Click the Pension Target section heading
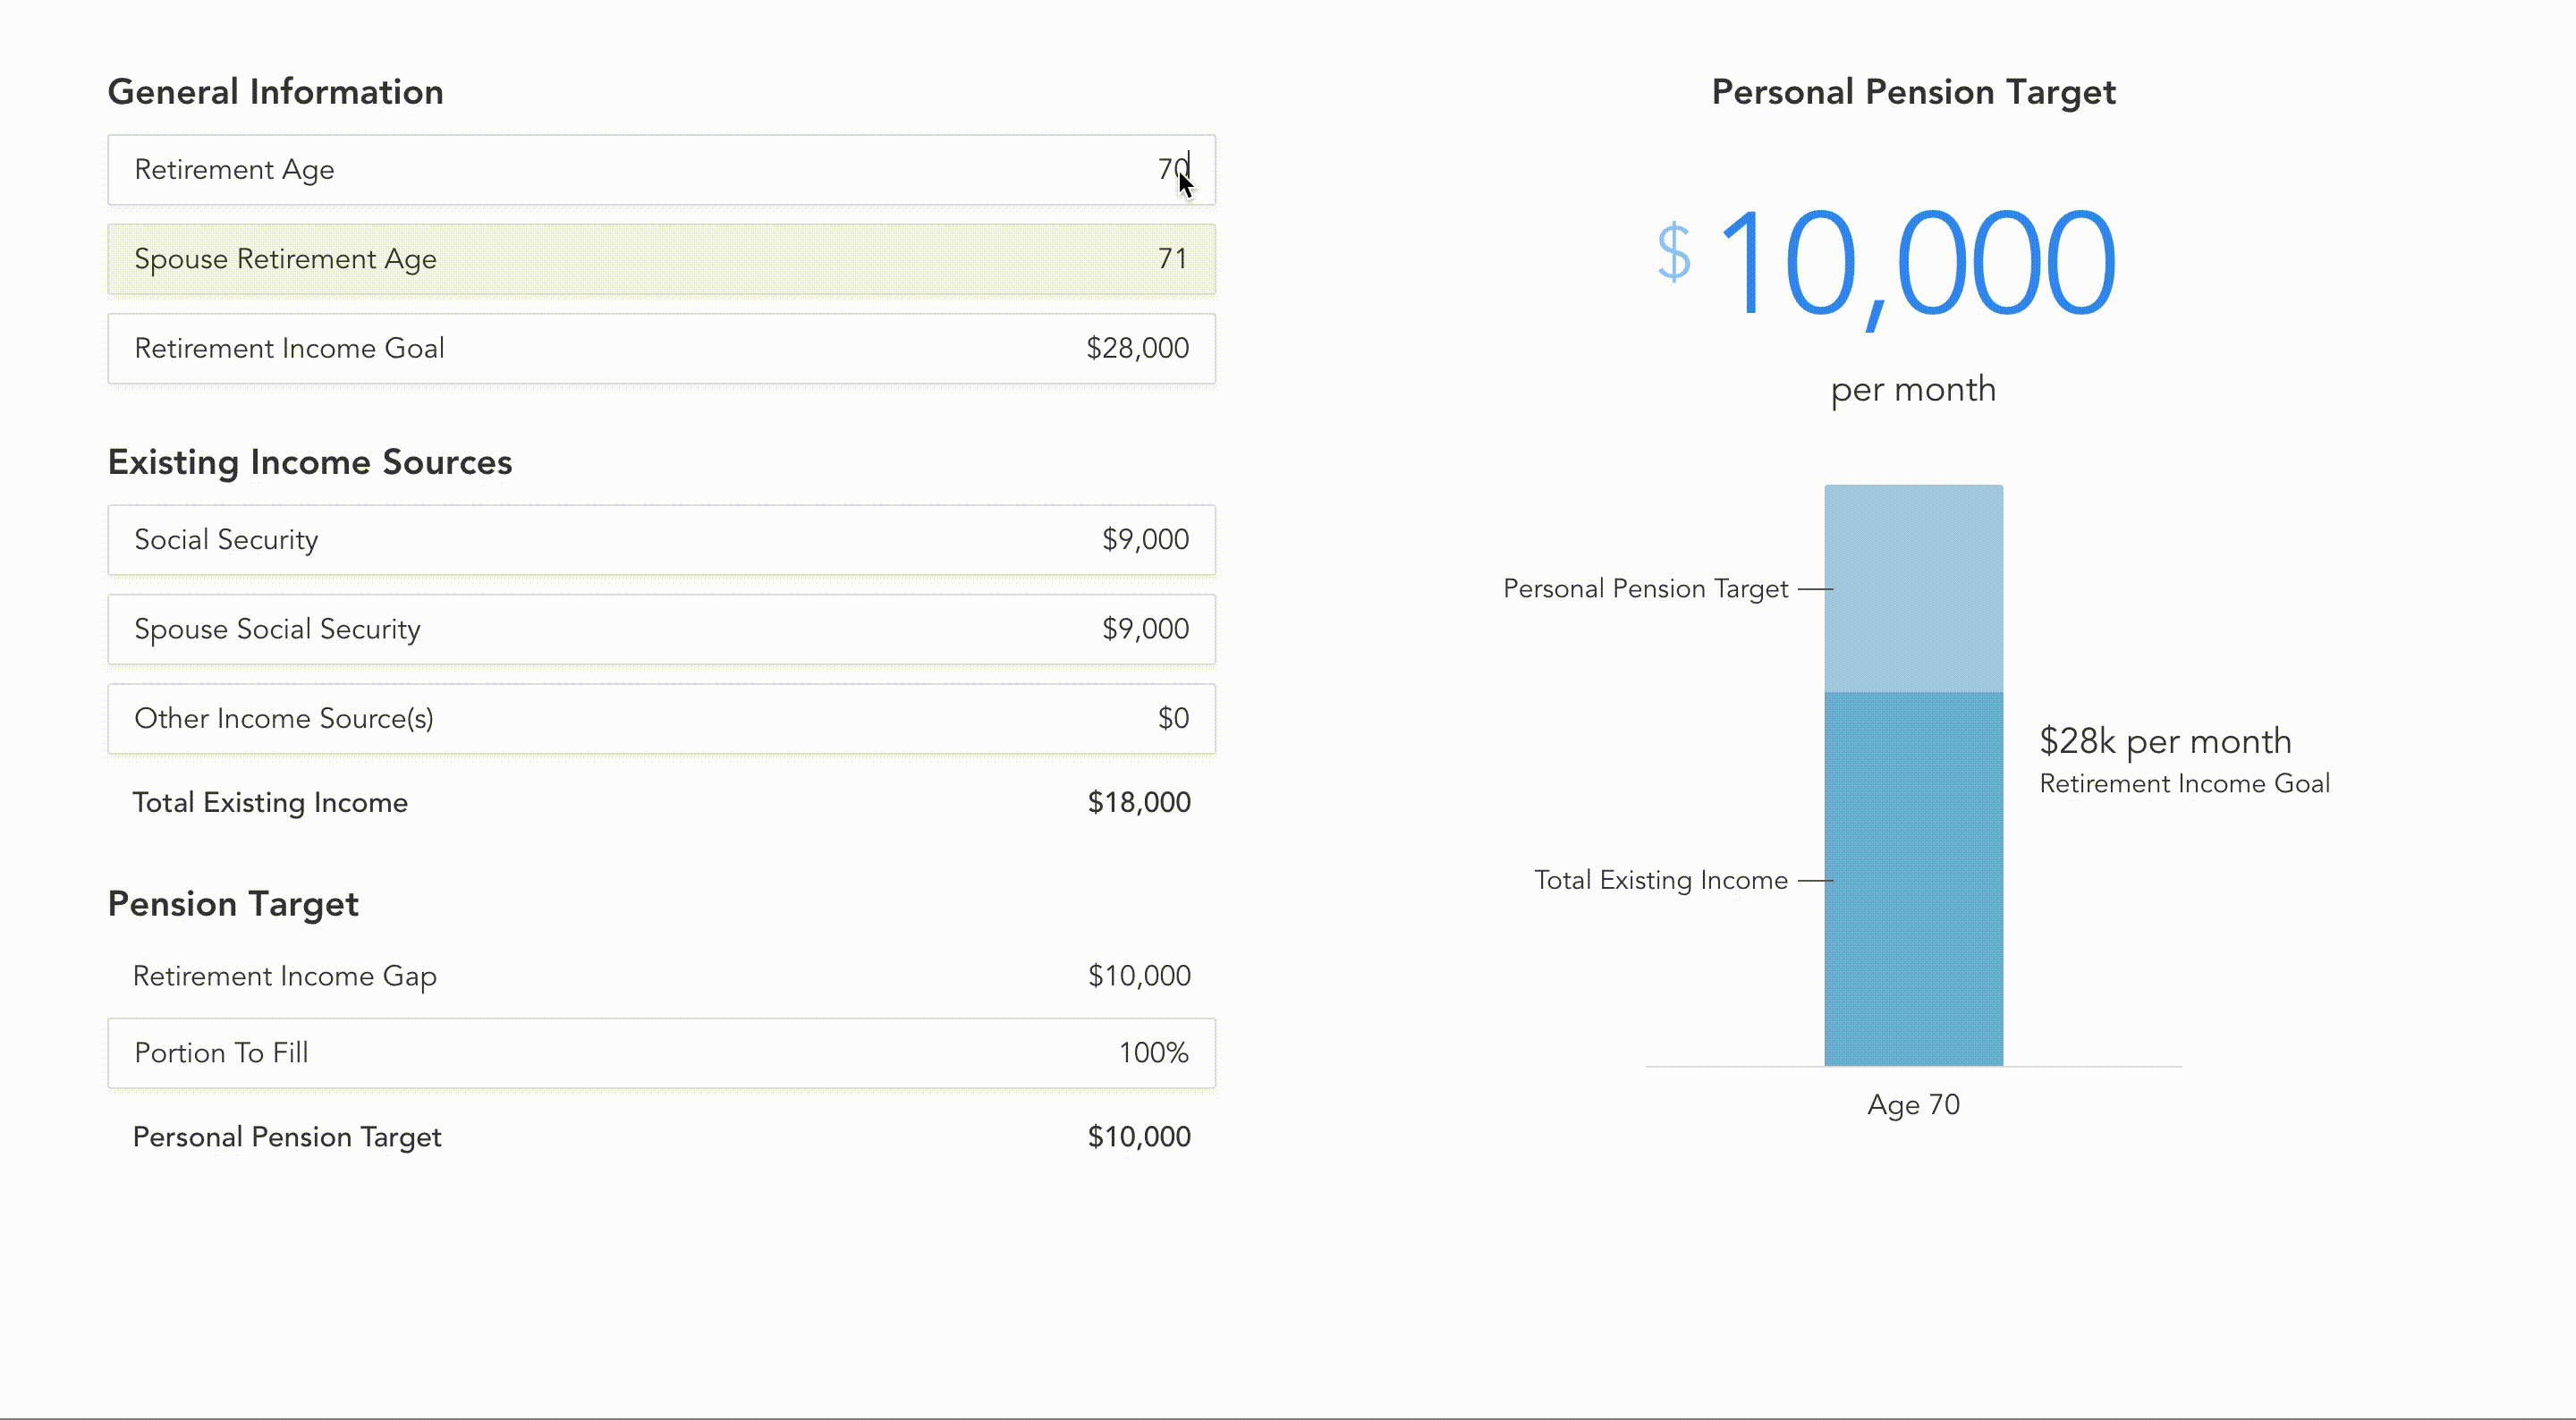 tap(233, 904)
